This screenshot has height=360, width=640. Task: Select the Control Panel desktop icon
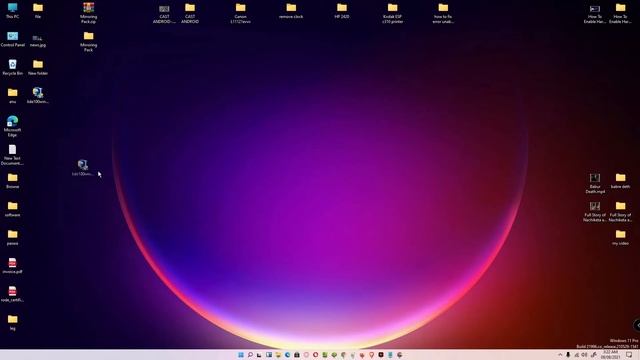point(13,39)
